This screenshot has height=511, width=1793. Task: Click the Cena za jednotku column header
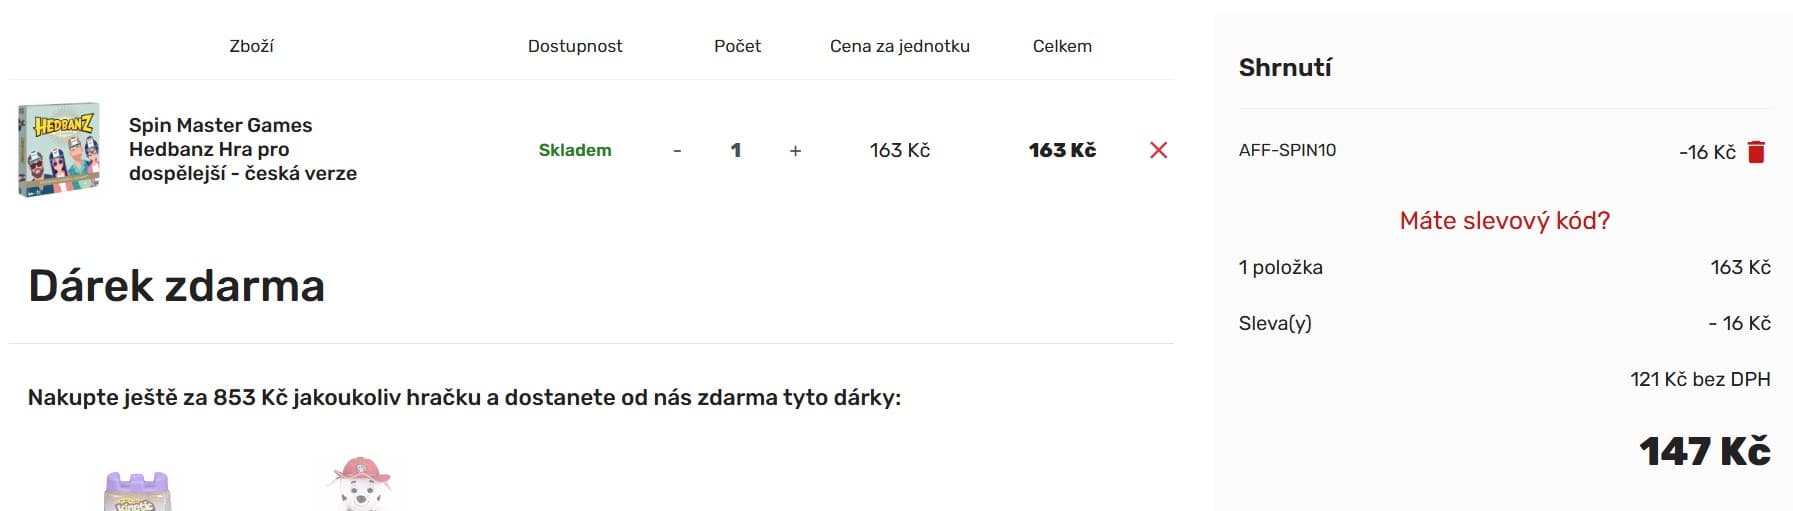[x=899, y=46]
